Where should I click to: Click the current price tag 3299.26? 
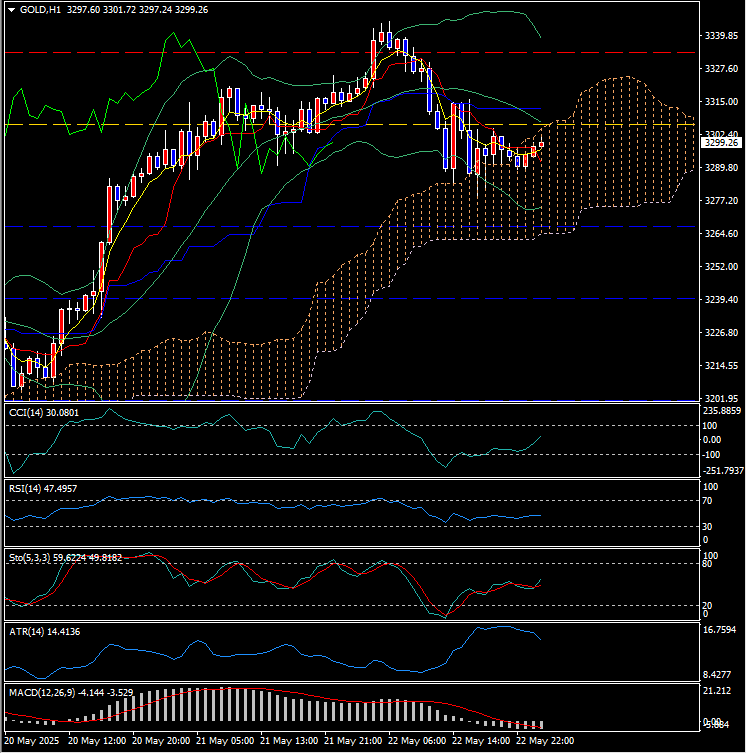click(720, 143)
